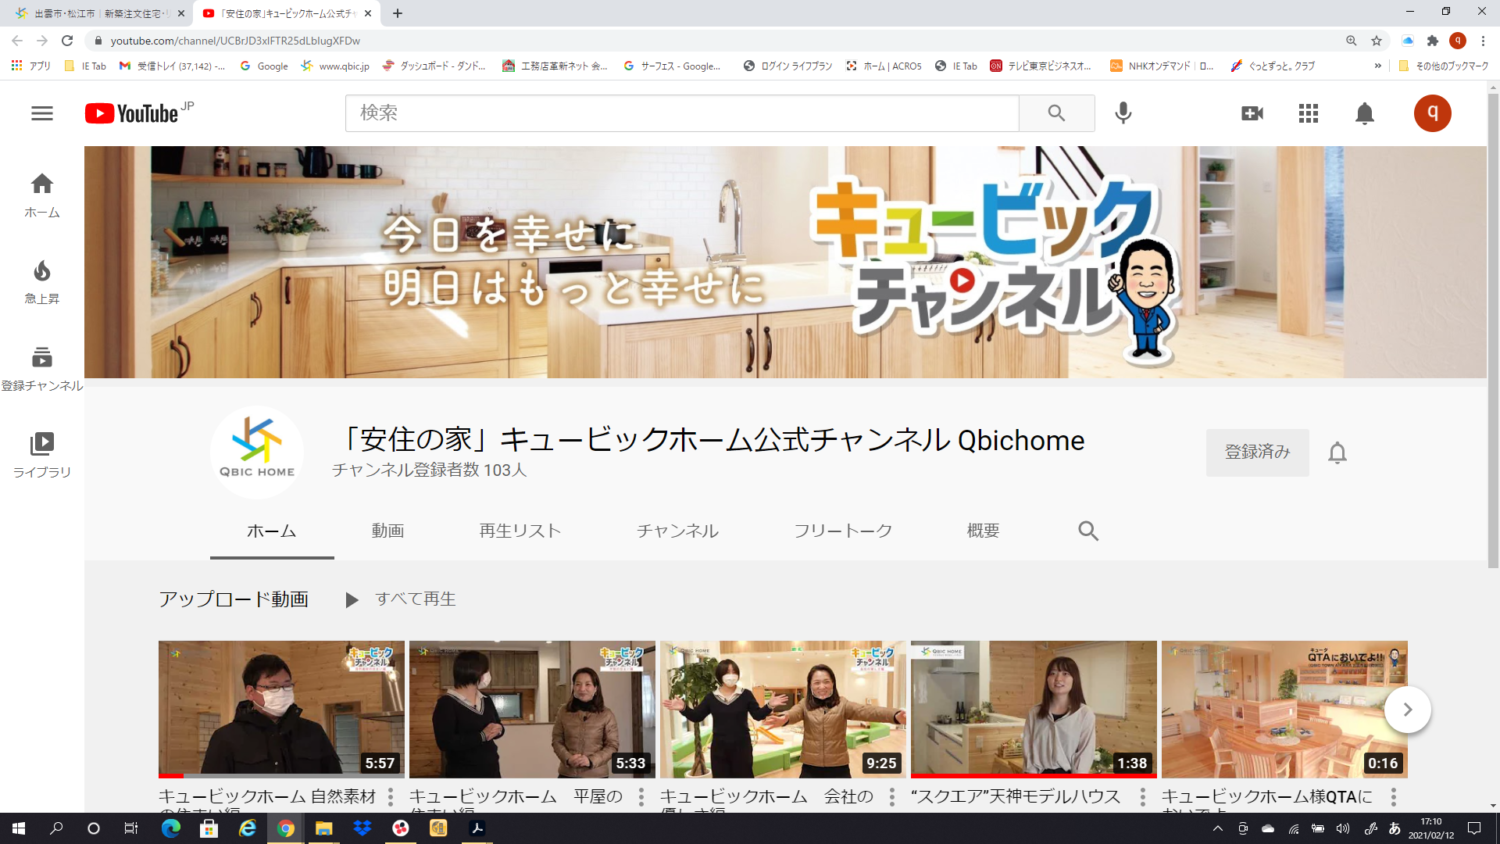Open the taskbar clock showing 17:10

pyautogui.click(x=1431, y=828)
